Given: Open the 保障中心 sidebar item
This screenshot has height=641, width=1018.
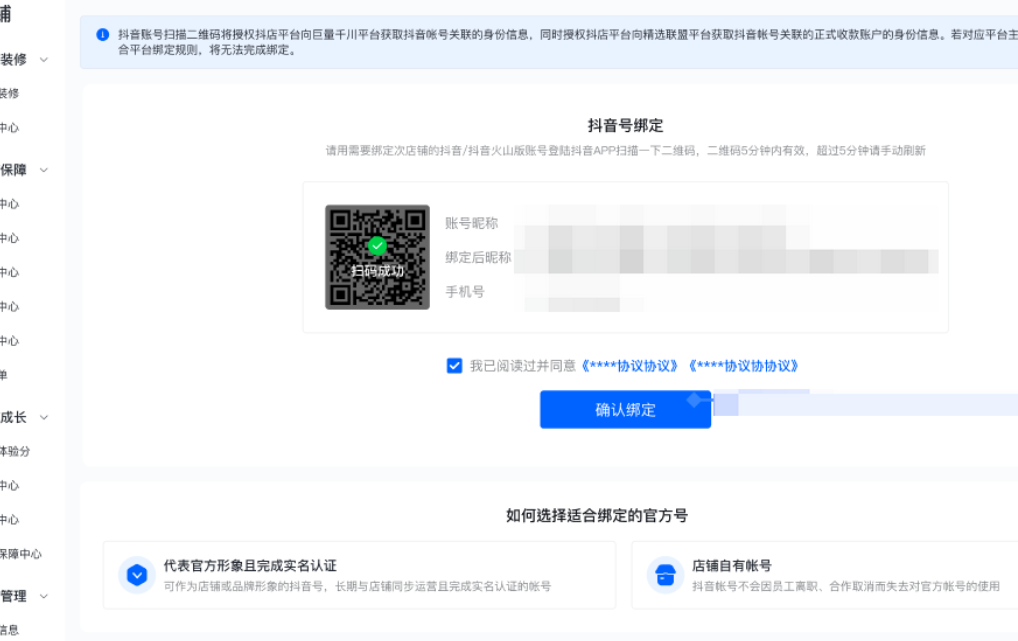Looking at the screenshot, I should click(20, 554).
